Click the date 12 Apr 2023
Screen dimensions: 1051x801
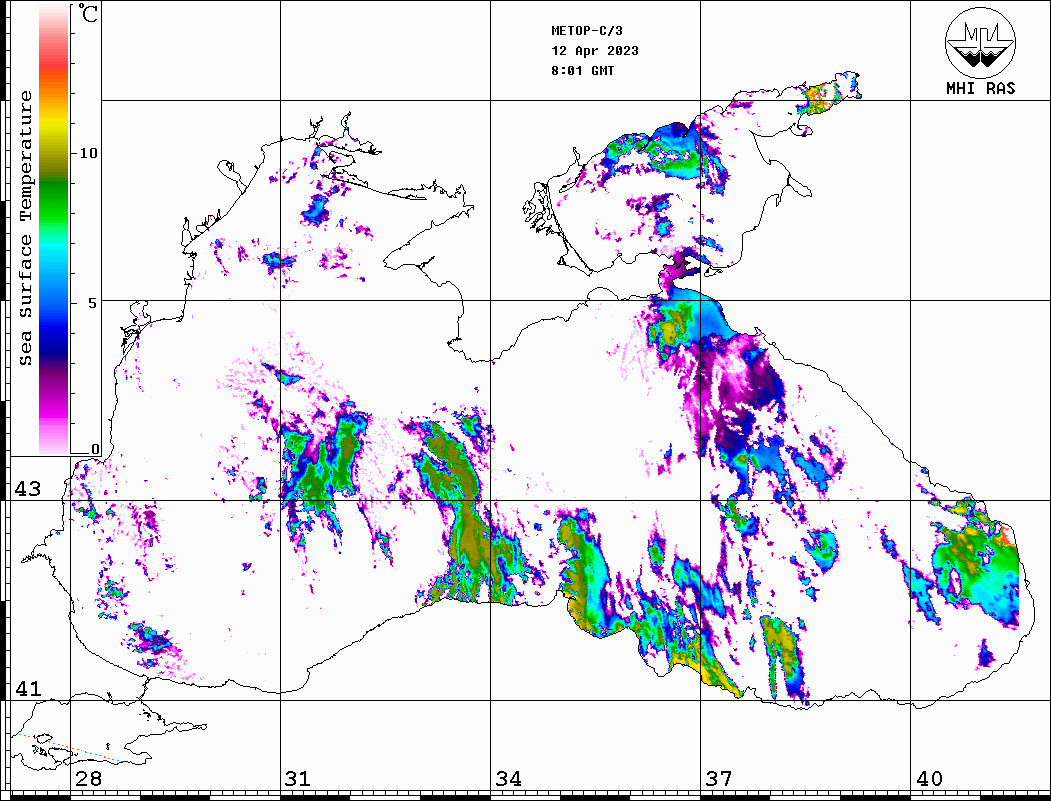click(x=595, y=51)
